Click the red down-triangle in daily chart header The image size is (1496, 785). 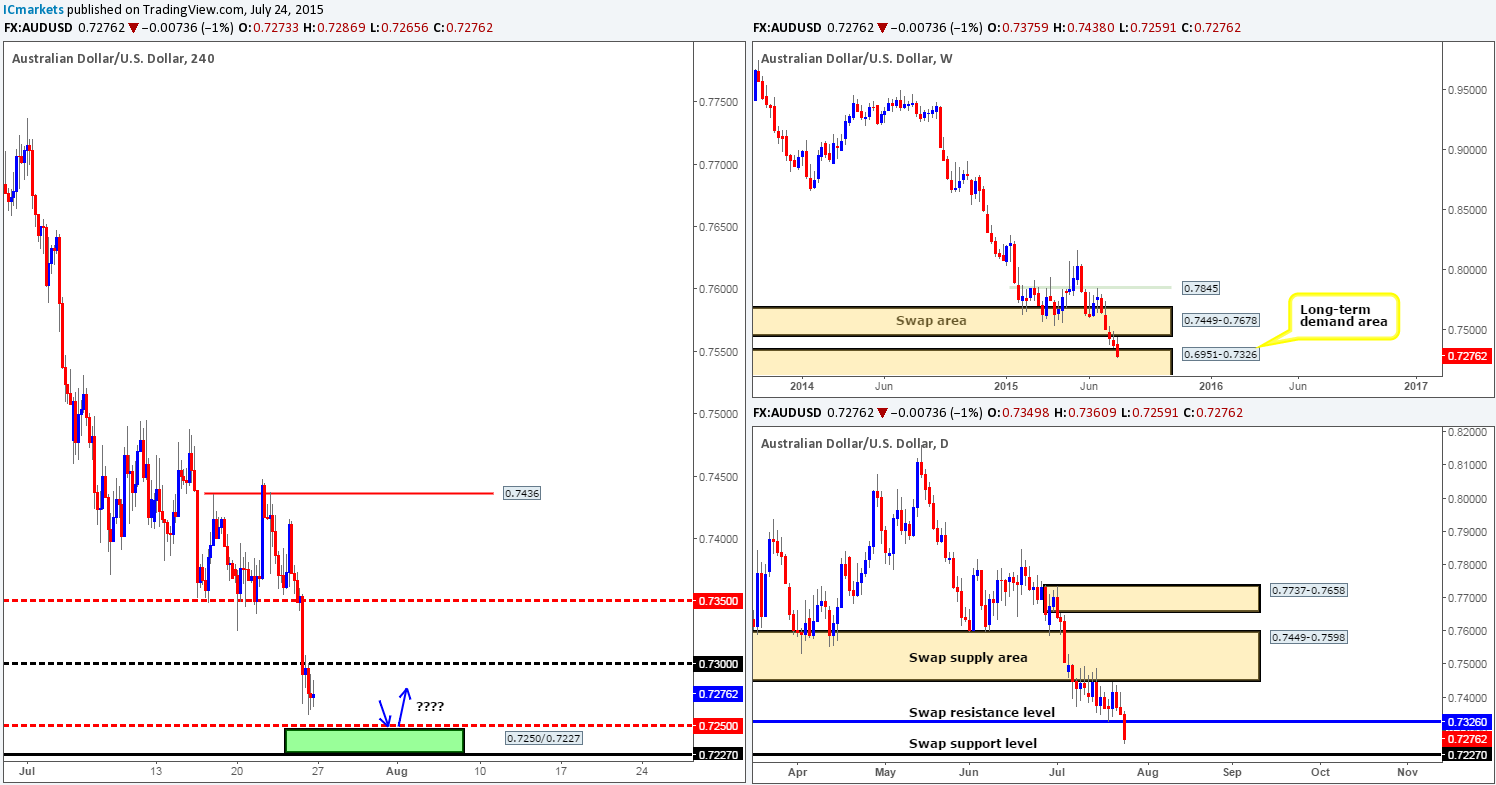click(x=882, y=412)
